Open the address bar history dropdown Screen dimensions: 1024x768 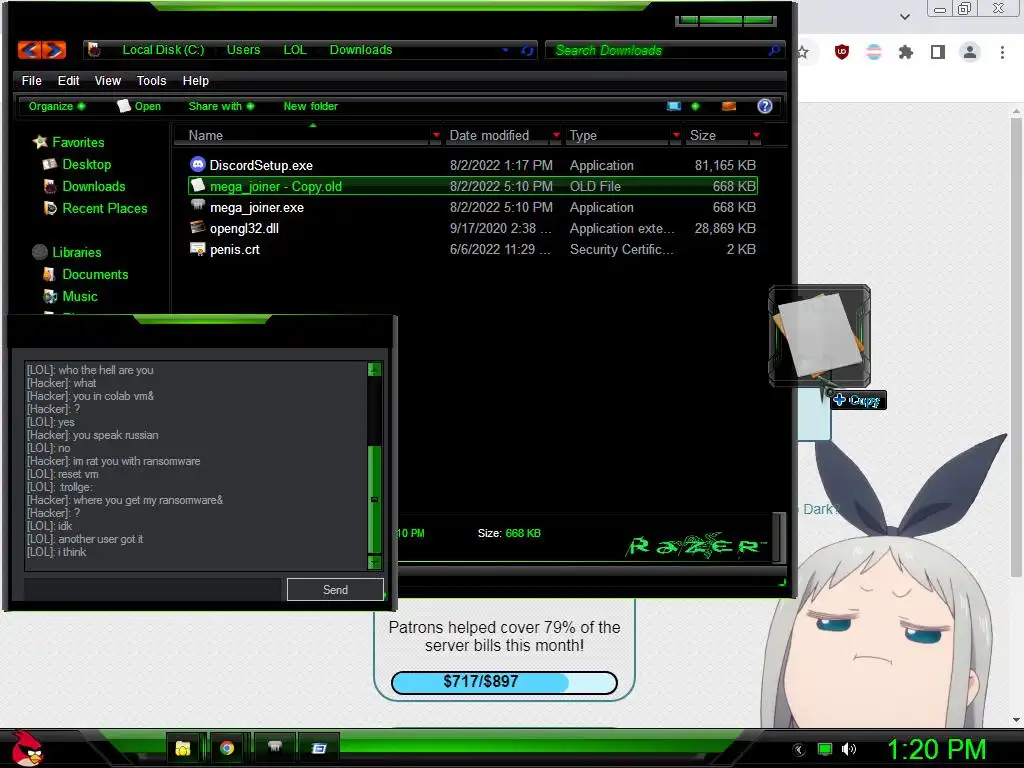pyautogui.click(x=505, y=50)
